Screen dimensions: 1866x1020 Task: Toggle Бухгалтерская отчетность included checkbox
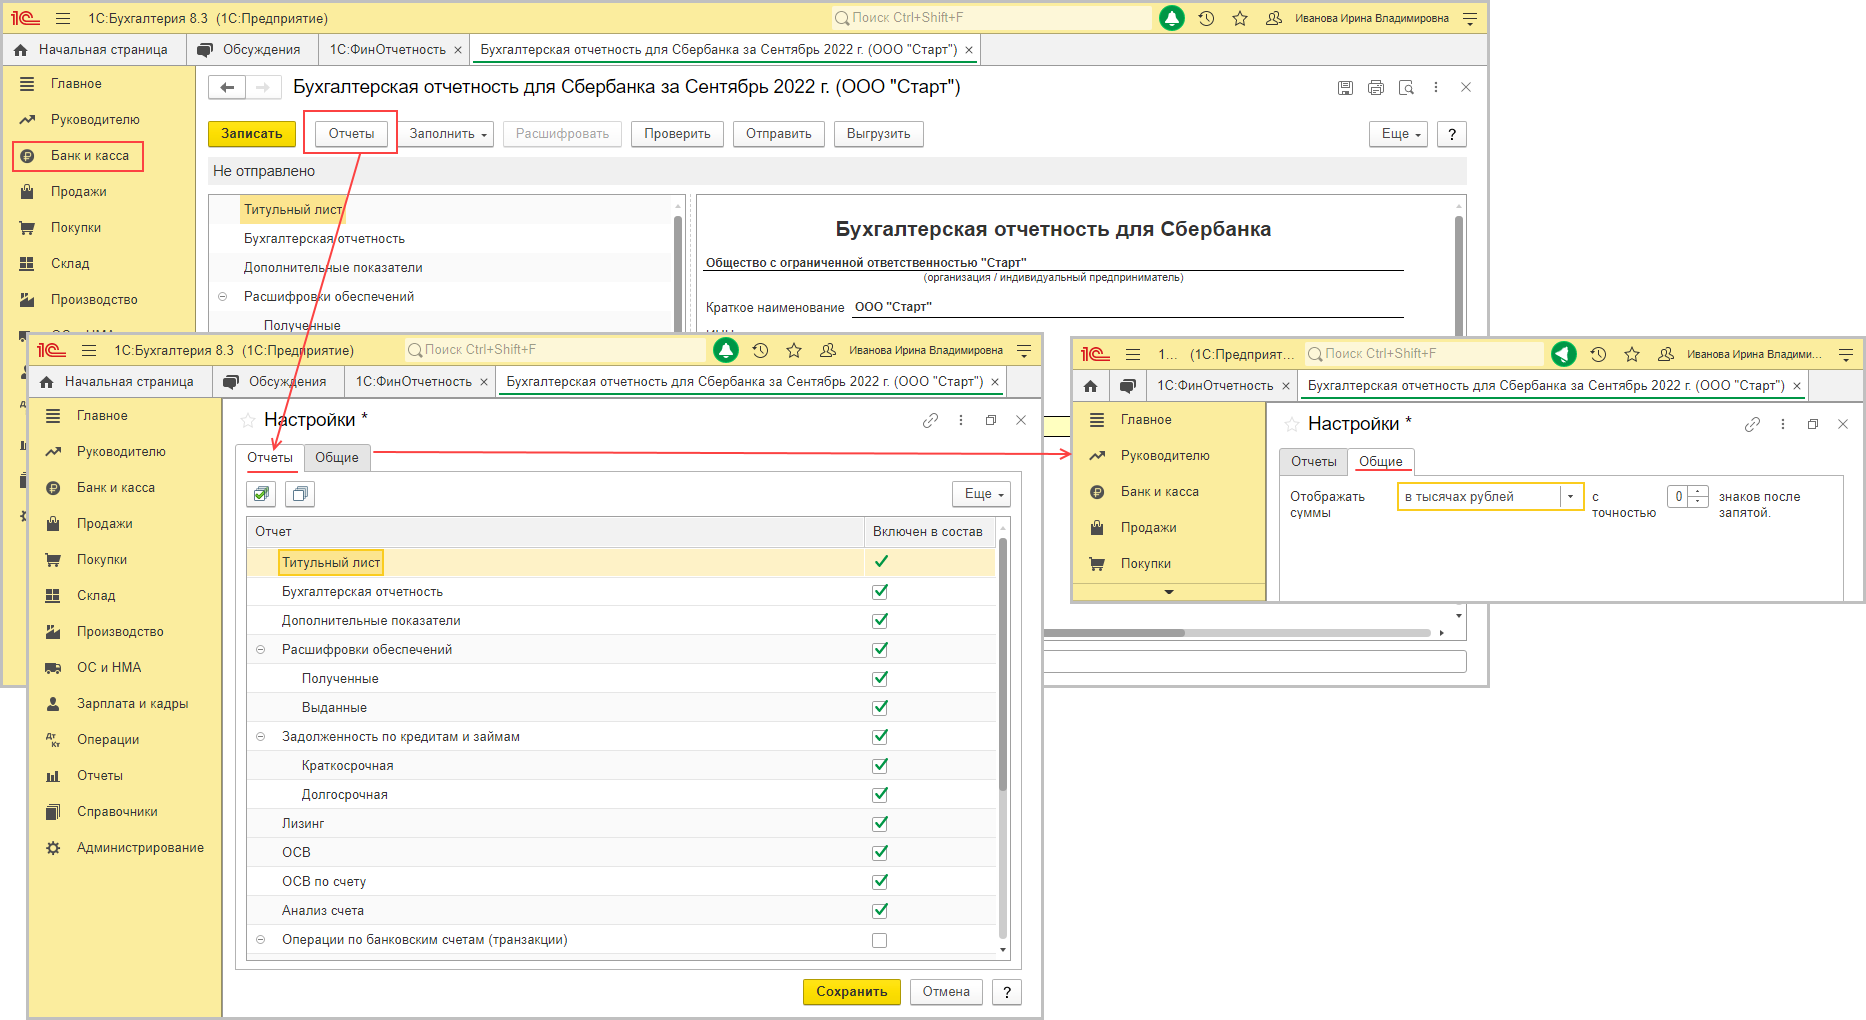coord(880,591)
